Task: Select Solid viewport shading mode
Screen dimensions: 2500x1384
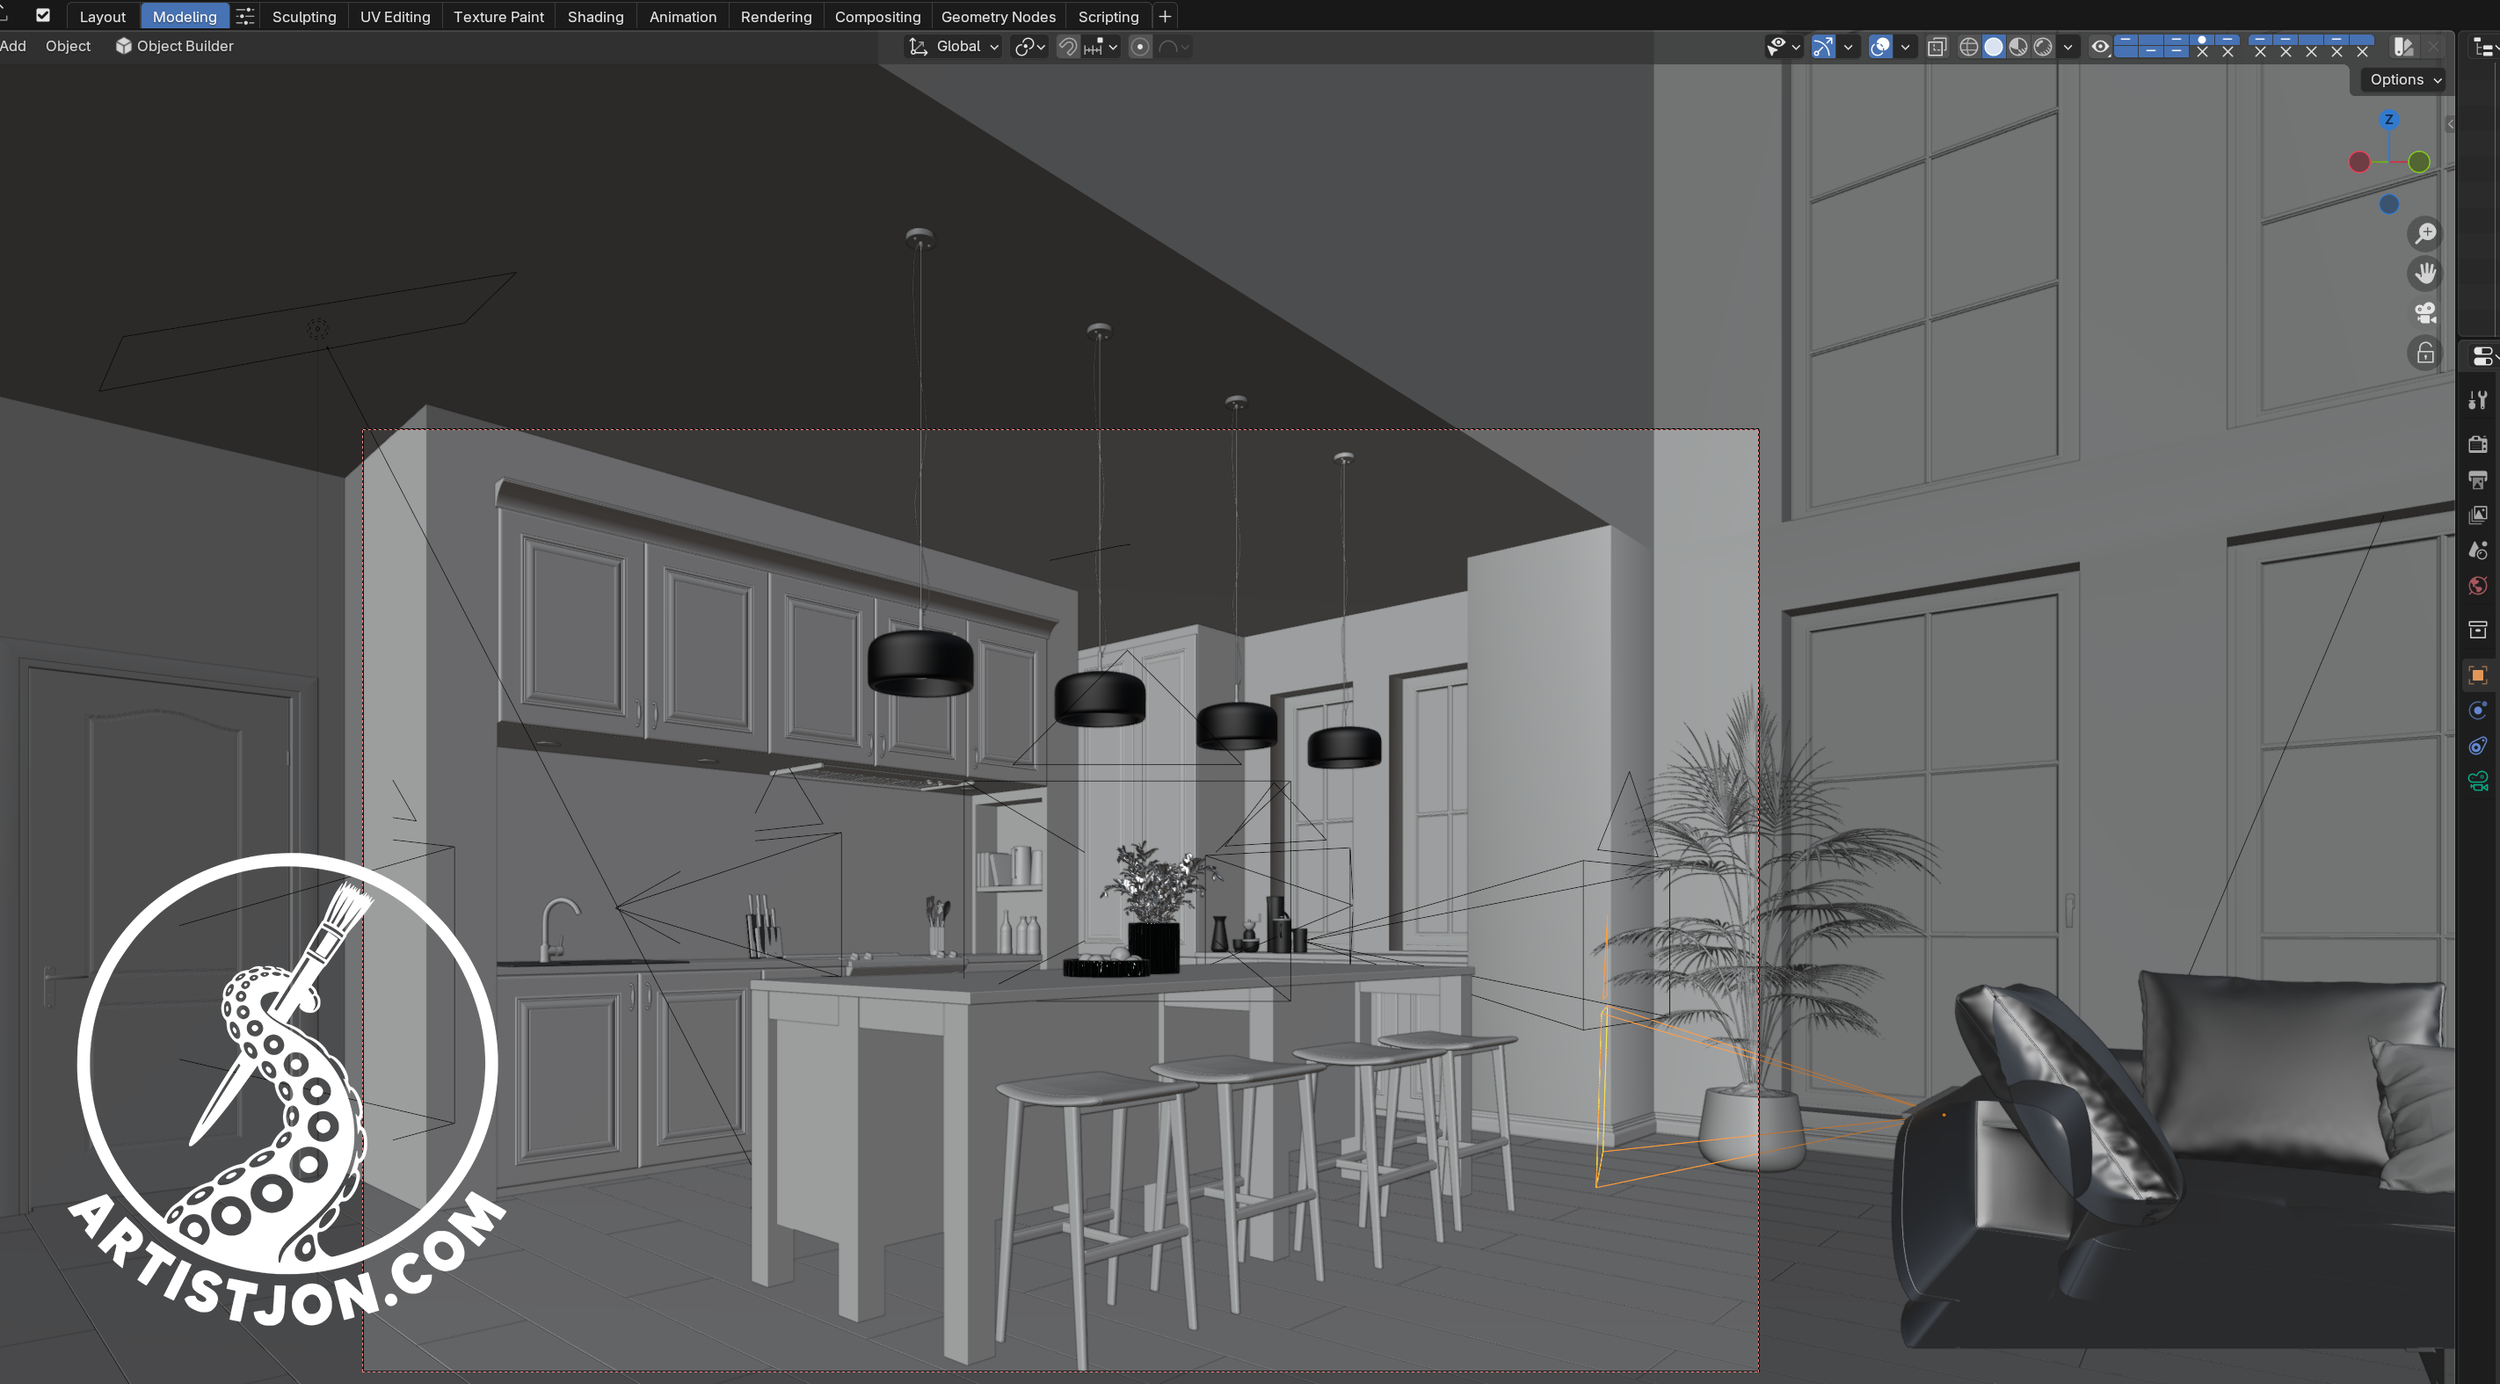Action: (1993, 47)
